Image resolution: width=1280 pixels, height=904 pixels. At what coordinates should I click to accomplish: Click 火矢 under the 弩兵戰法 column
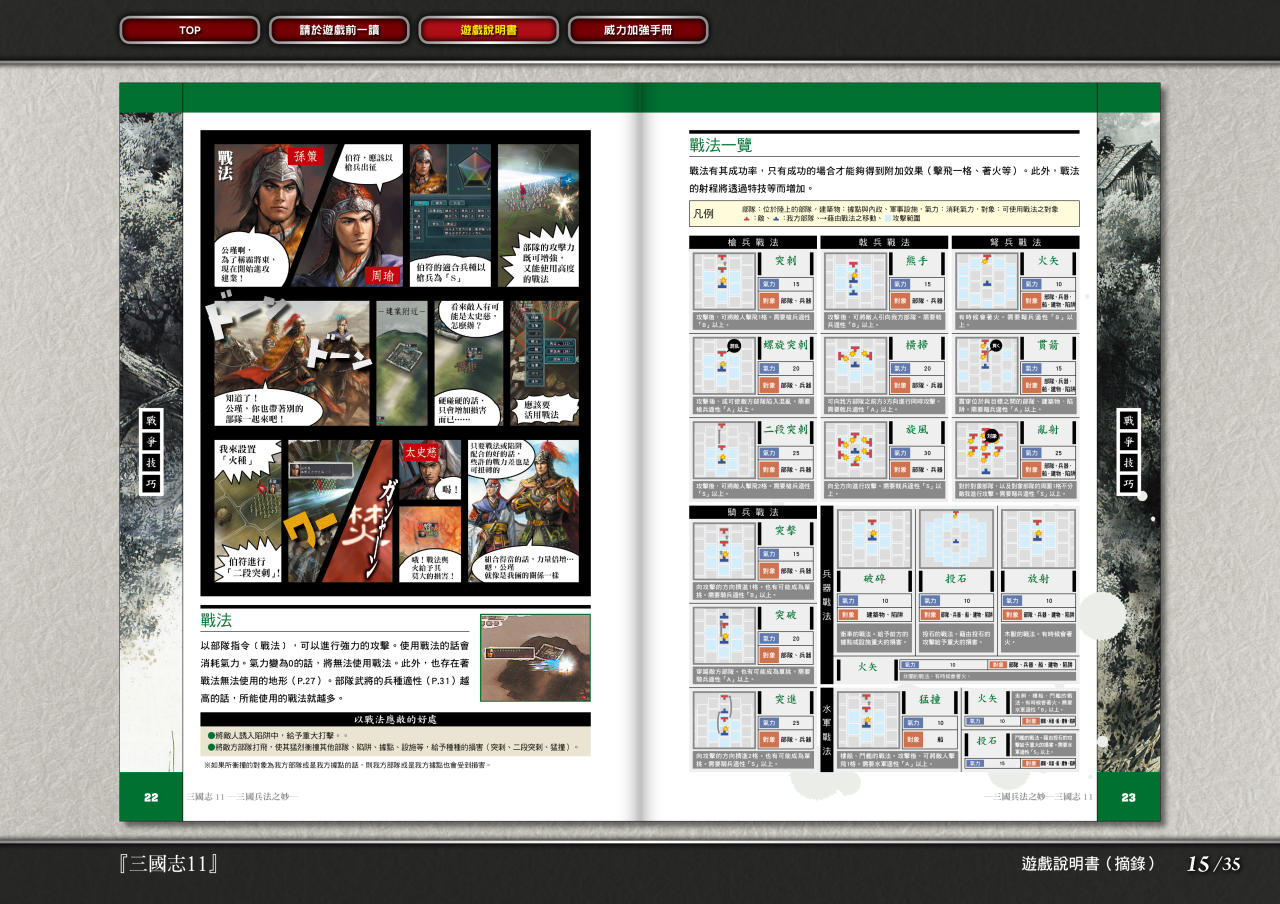coord(1048,261)
